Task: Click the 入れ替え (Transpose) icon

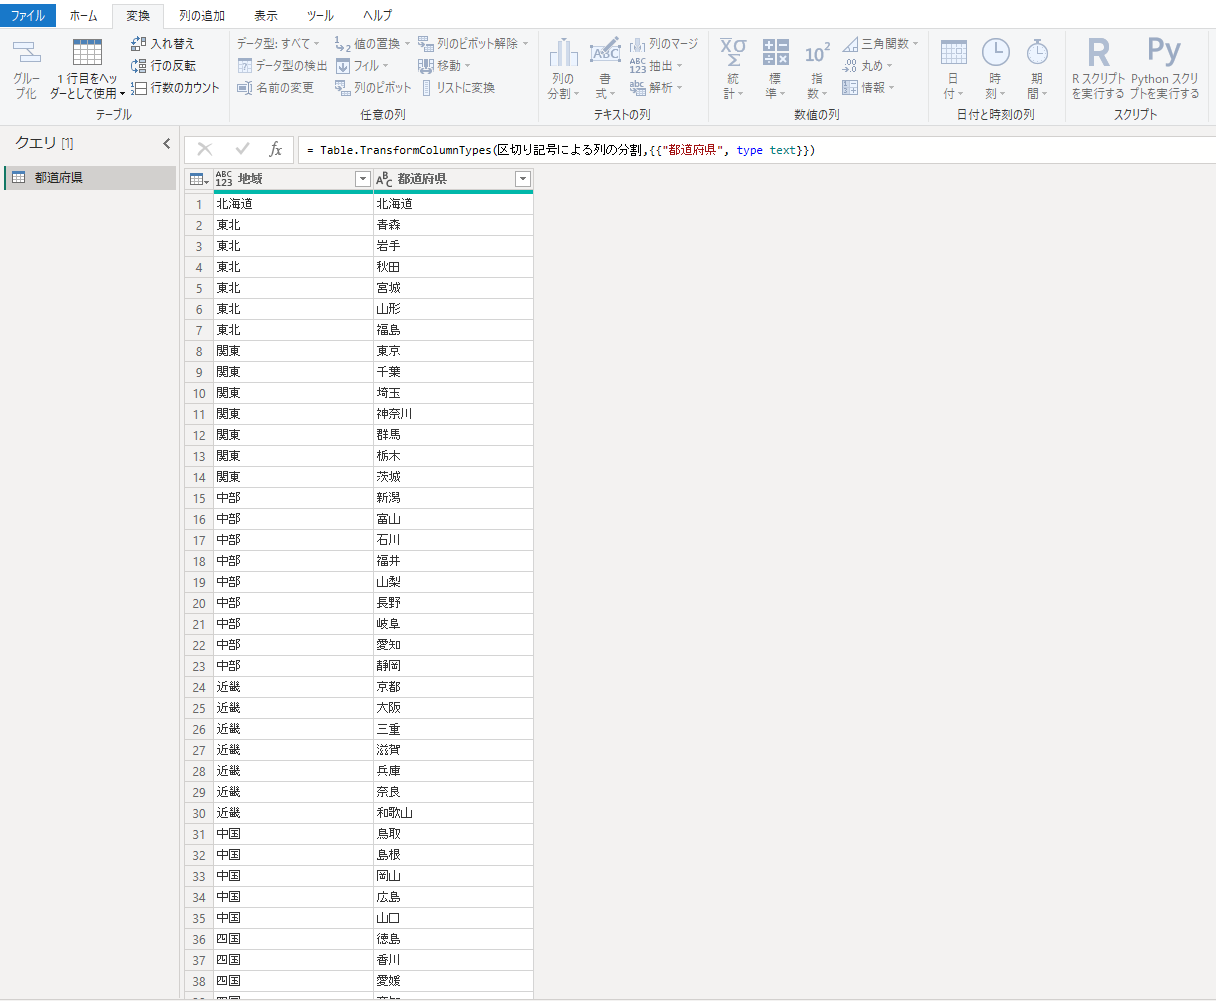Action: (x=139, y=44)
